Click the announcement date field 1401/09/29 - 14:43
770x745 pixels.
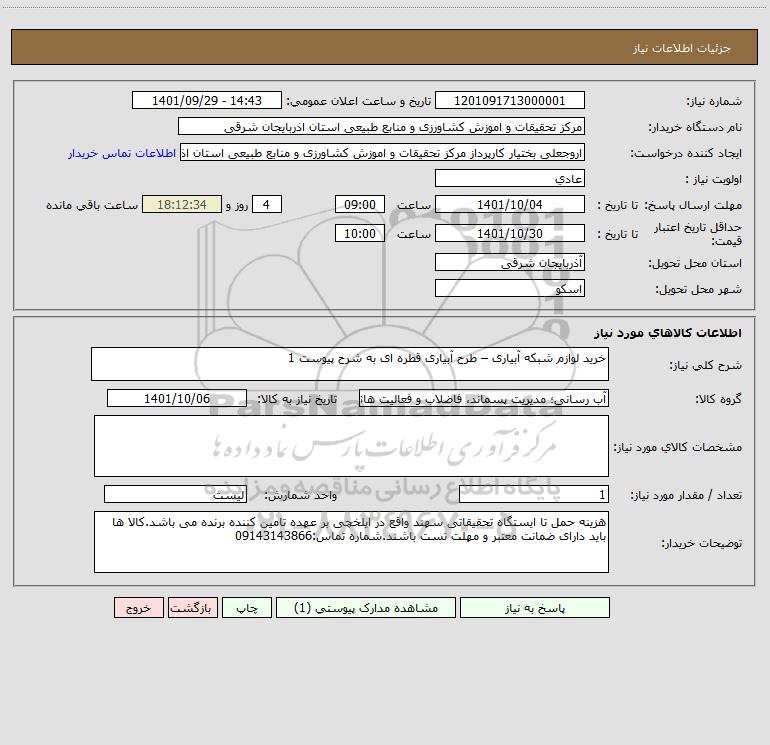pyautogui.click(x=207, y=100)
